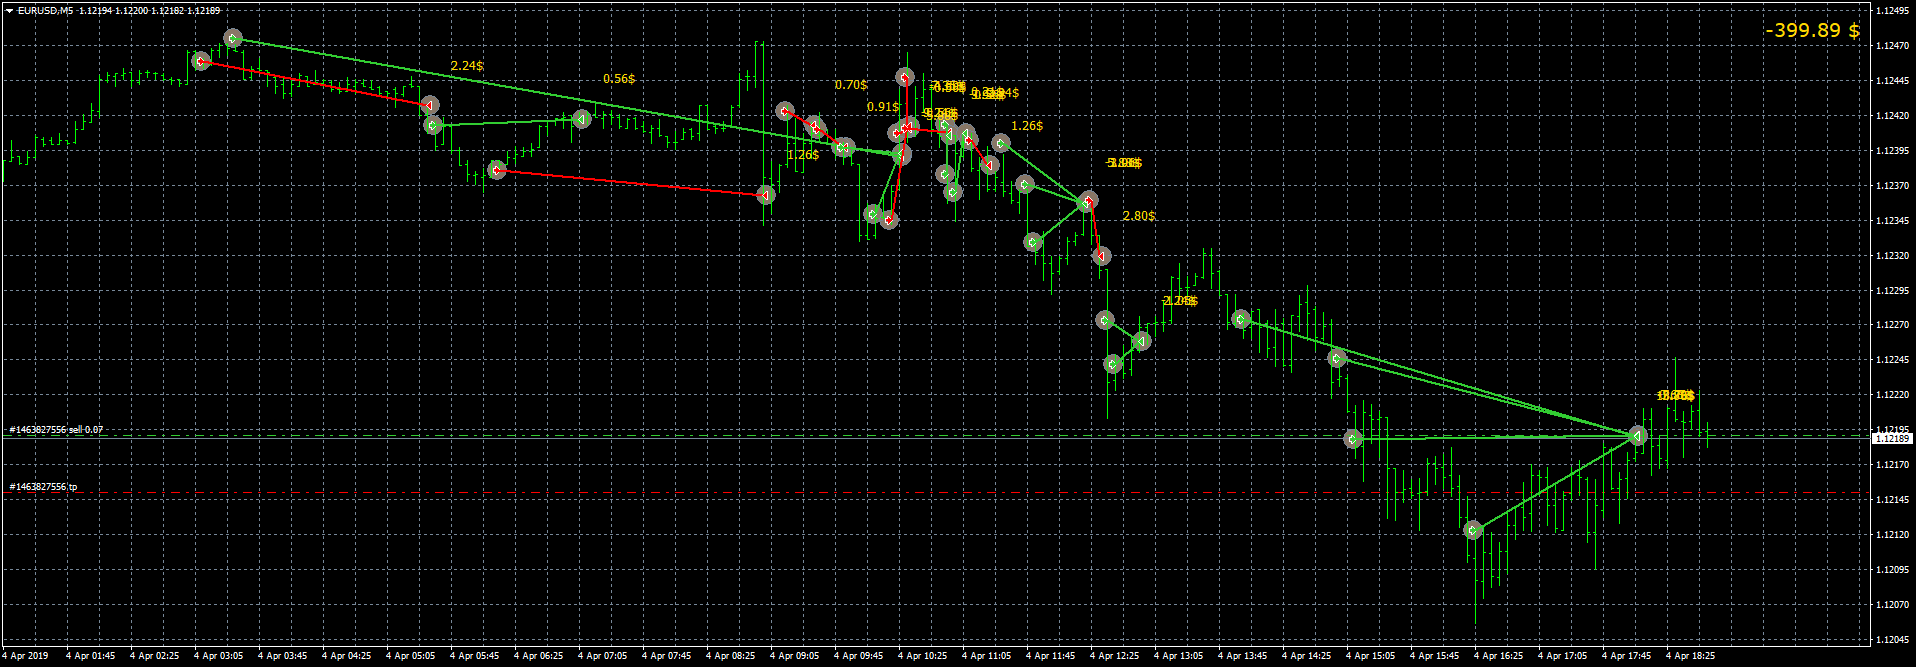Click the 4 Apr 08:25 time label
This screenshot has width=1916, height=667.
pos(730,656)
